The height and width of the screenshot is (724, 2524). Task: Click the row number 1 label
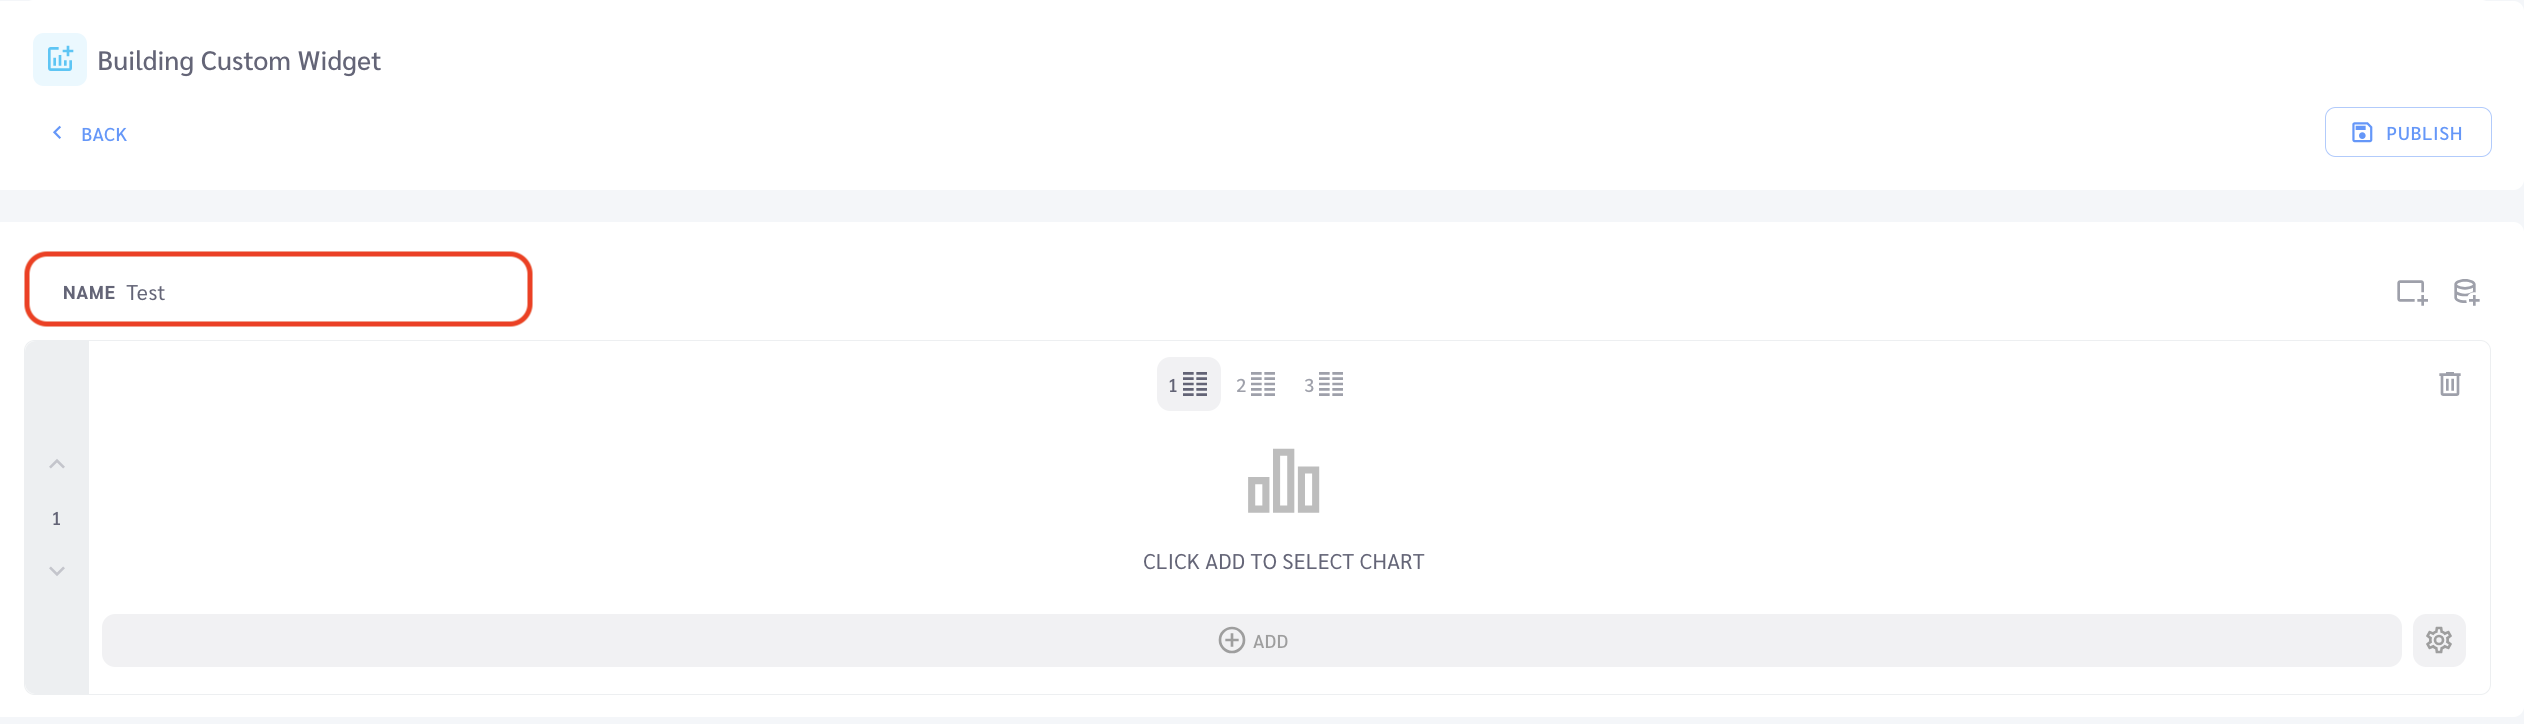(x=57, y=518)
